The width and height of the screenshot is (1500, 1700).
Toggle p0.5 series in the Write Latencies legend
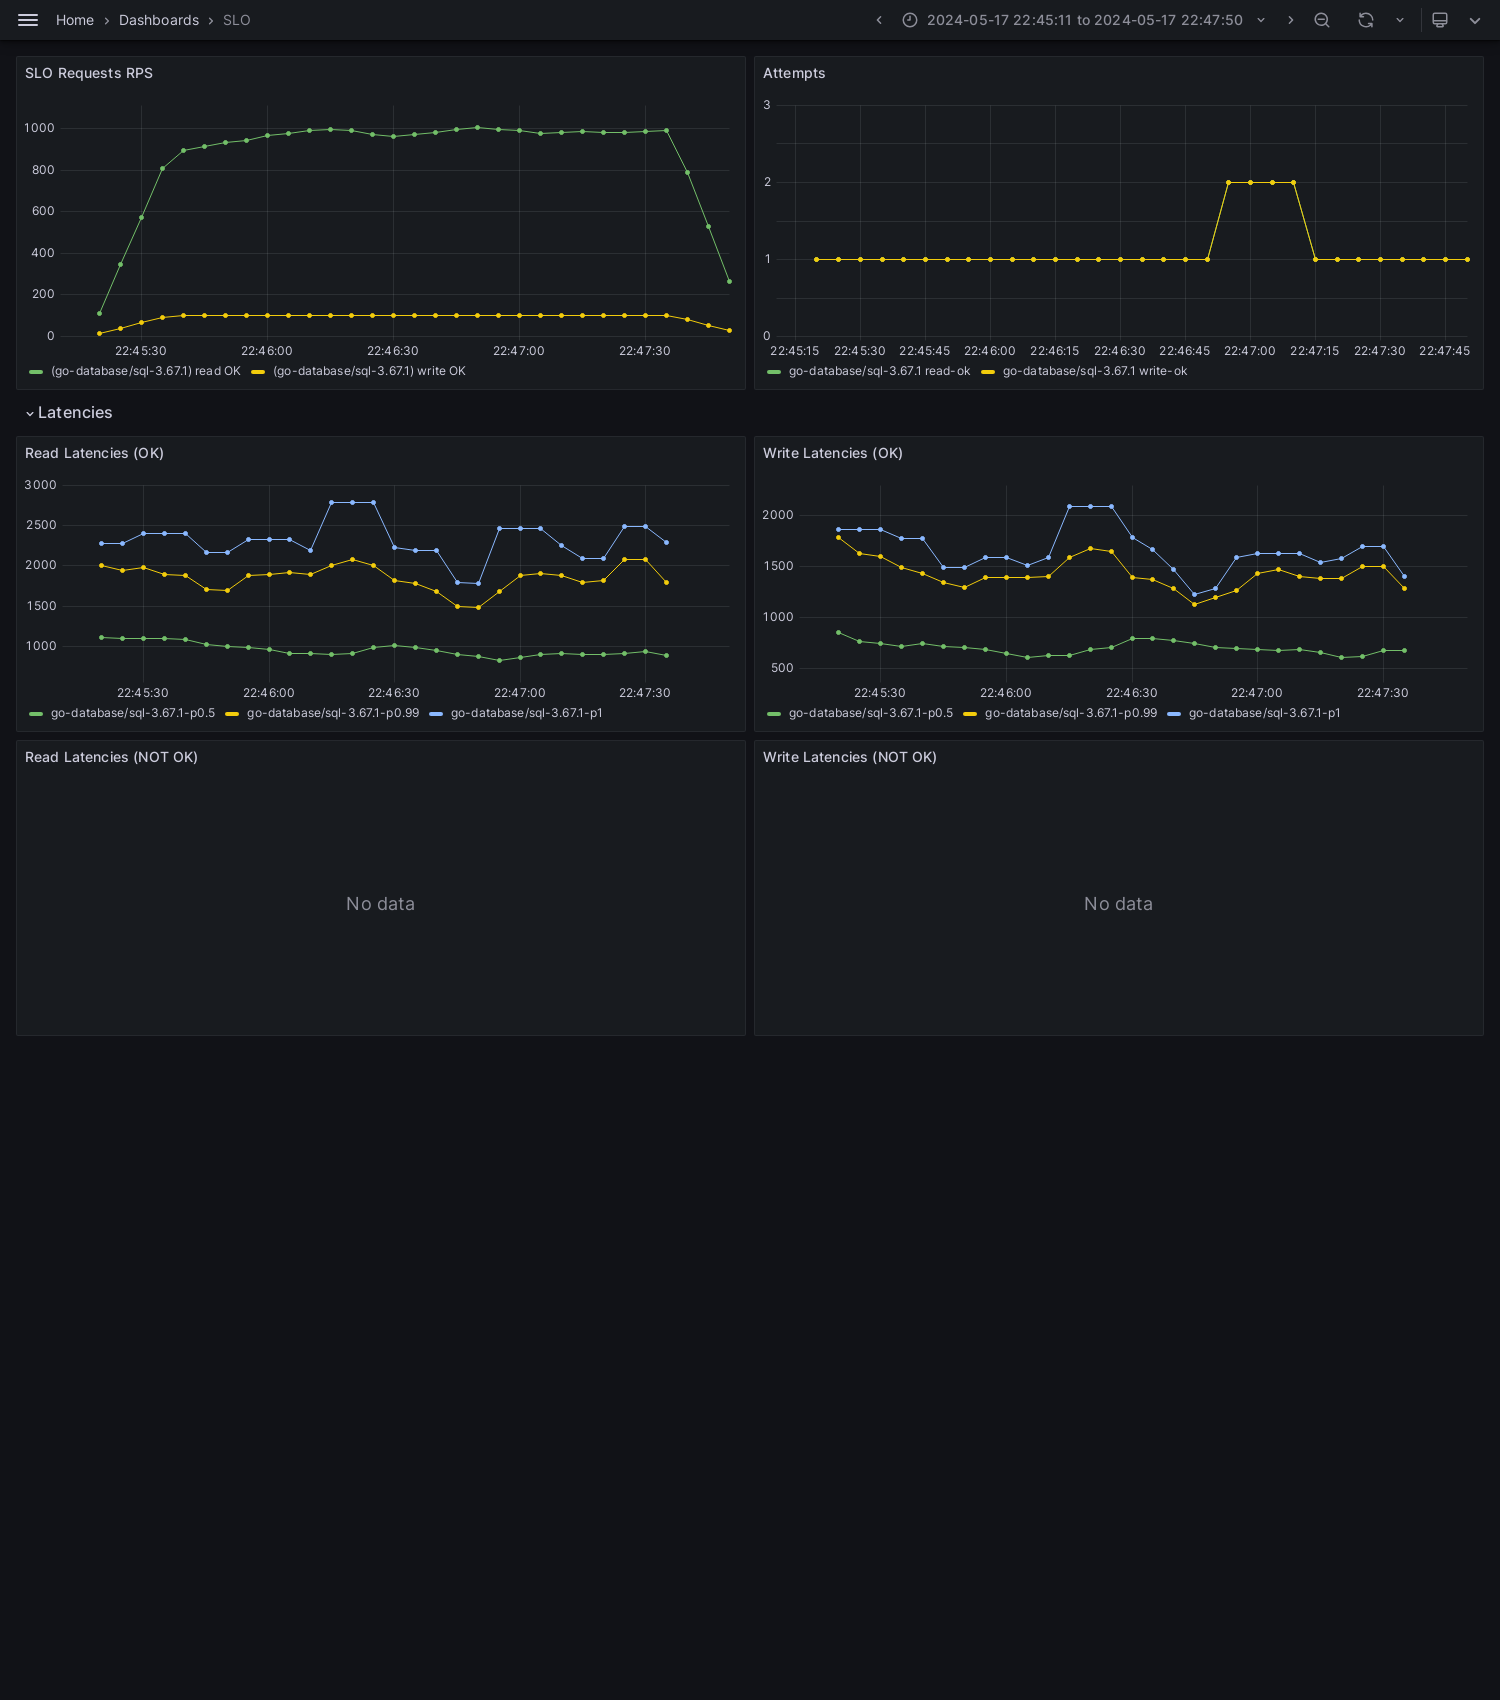871,713
